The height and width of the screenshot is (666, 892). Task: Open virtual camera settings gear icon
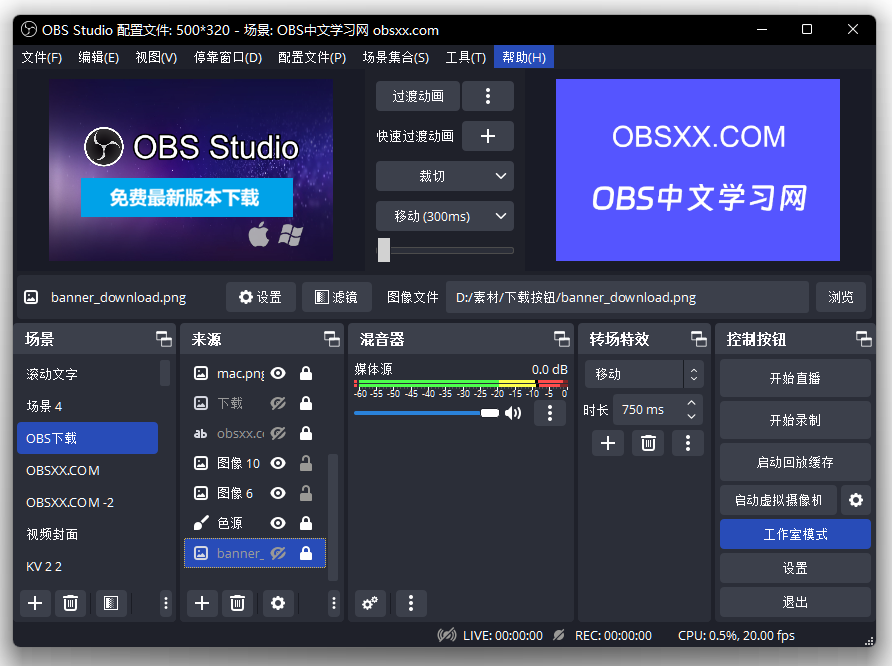click(855, 500)
